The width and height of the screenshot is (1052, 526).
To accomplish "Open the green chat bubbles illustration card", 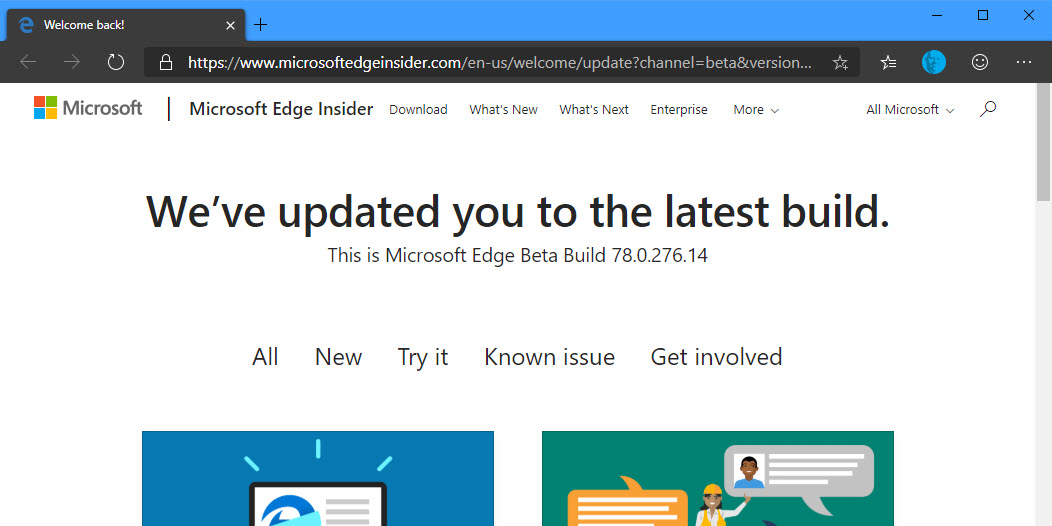I will [718, 478].
